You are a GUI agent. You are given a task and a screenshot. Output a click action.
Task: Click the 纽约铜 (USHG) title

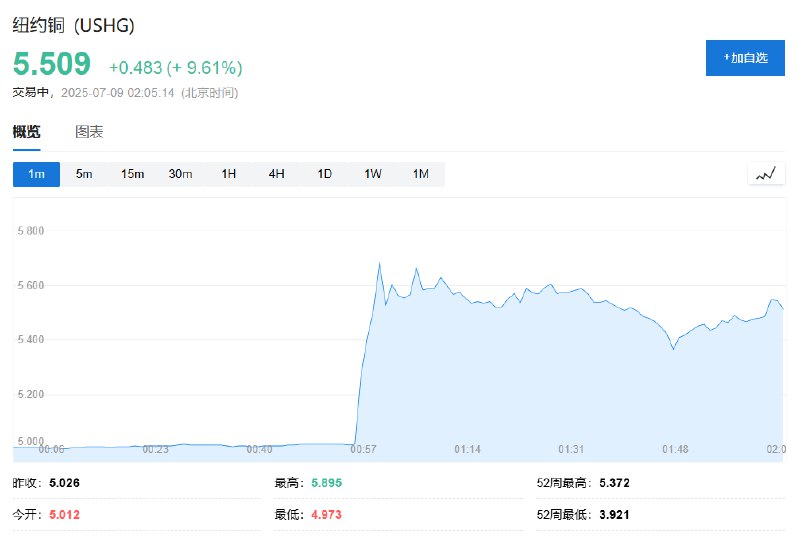click(73, 25)
